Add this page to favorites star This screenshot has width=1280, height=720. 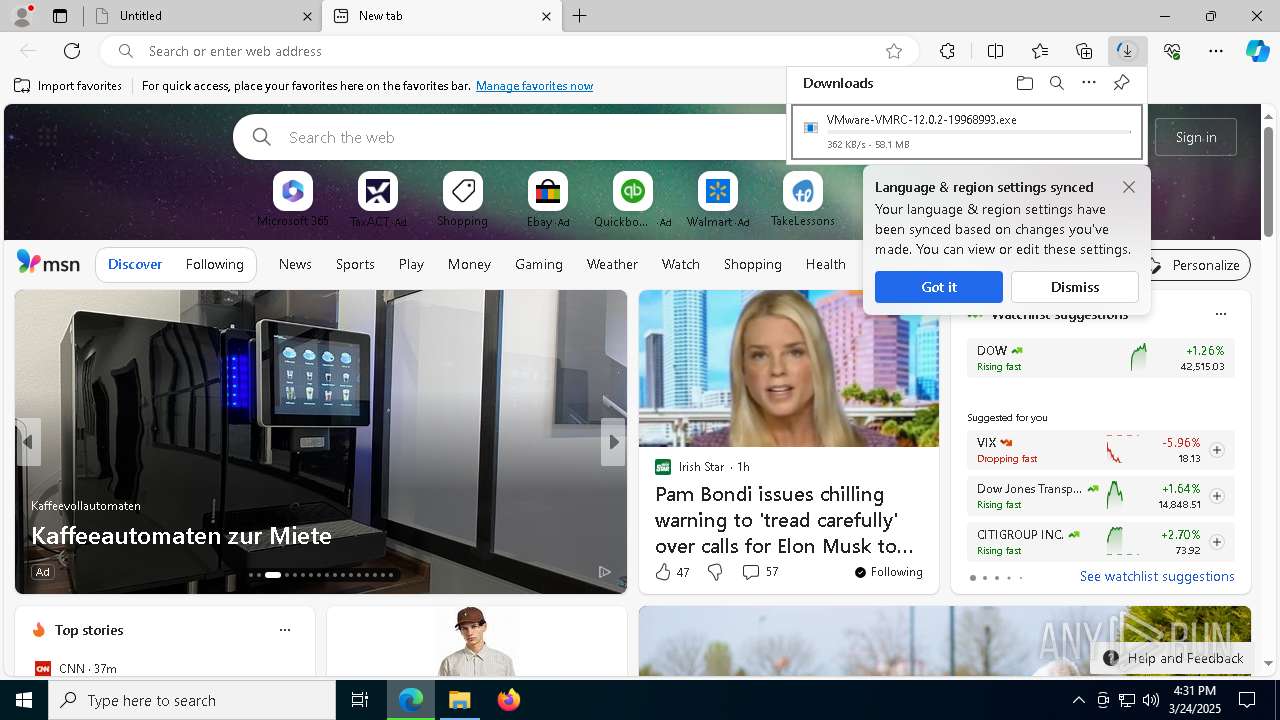pyautogui.click(x=894, y=51)
